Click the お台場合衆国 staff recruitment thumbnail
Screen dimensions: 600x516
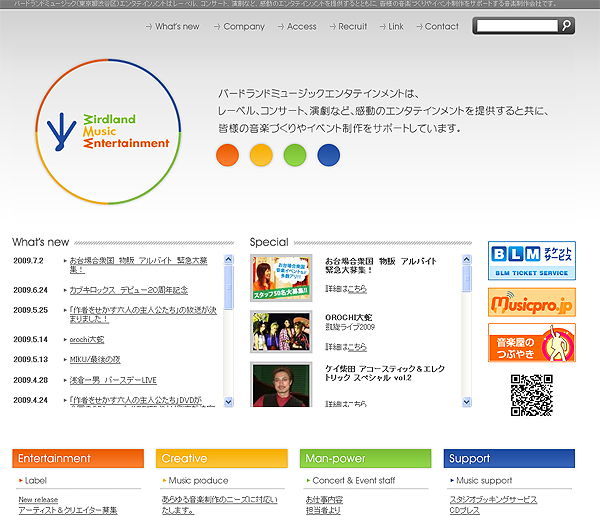[281, 278]
